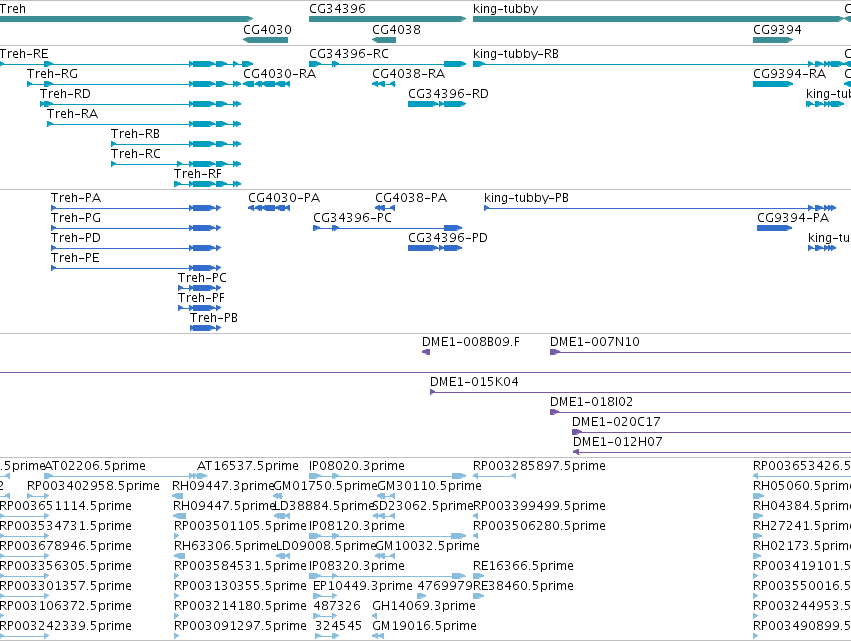Select EST RP003651114.5prime
This screenshot has width=851, height=641.
[x=66, y=506]
